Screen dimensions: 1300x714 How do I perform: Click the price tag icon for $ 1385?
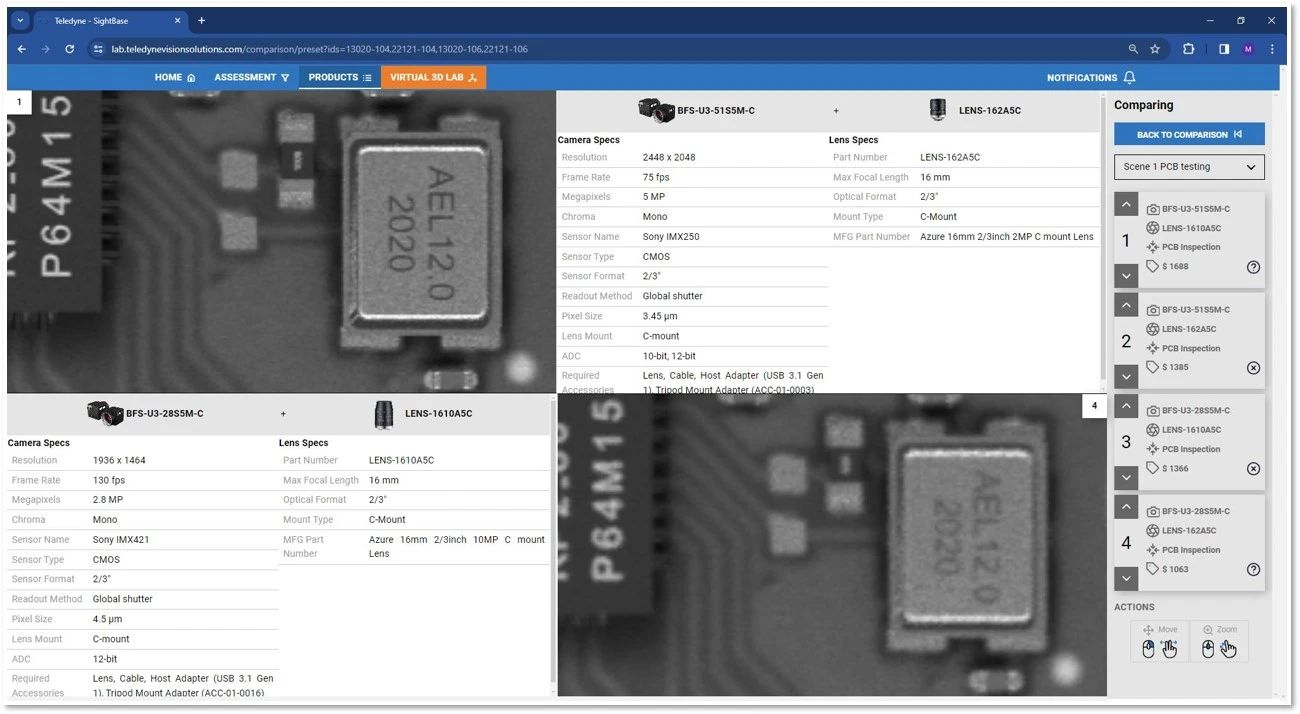coord(1153,368)
